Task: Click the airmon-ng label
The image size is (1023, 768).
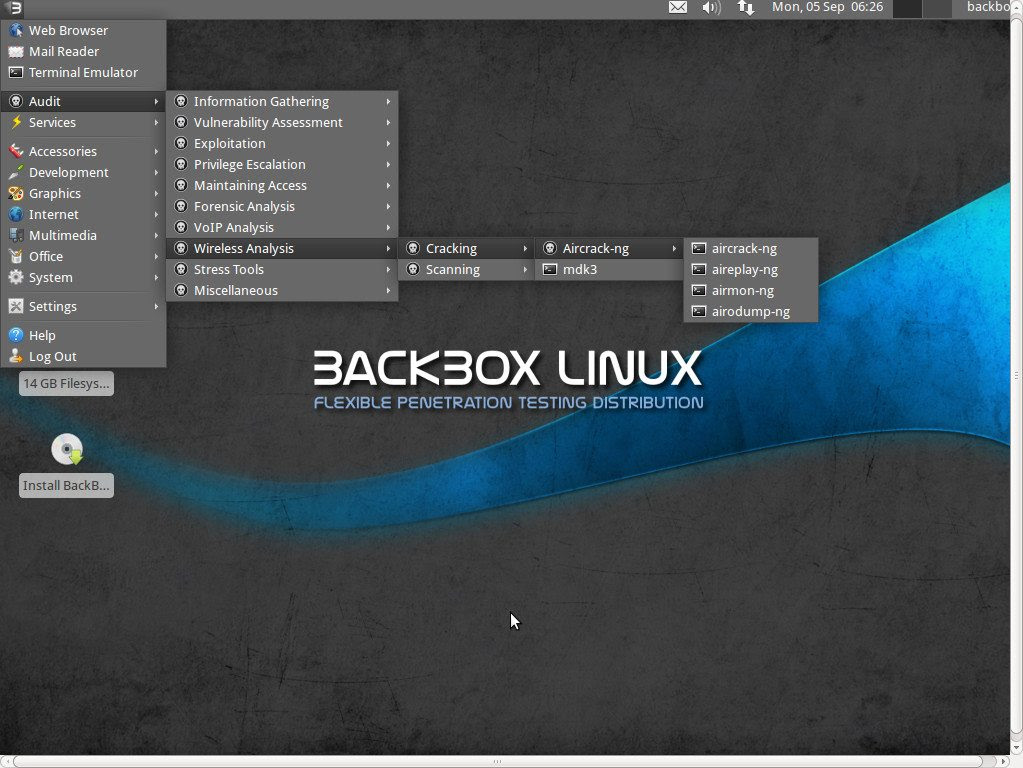Action: click(742, 291)
